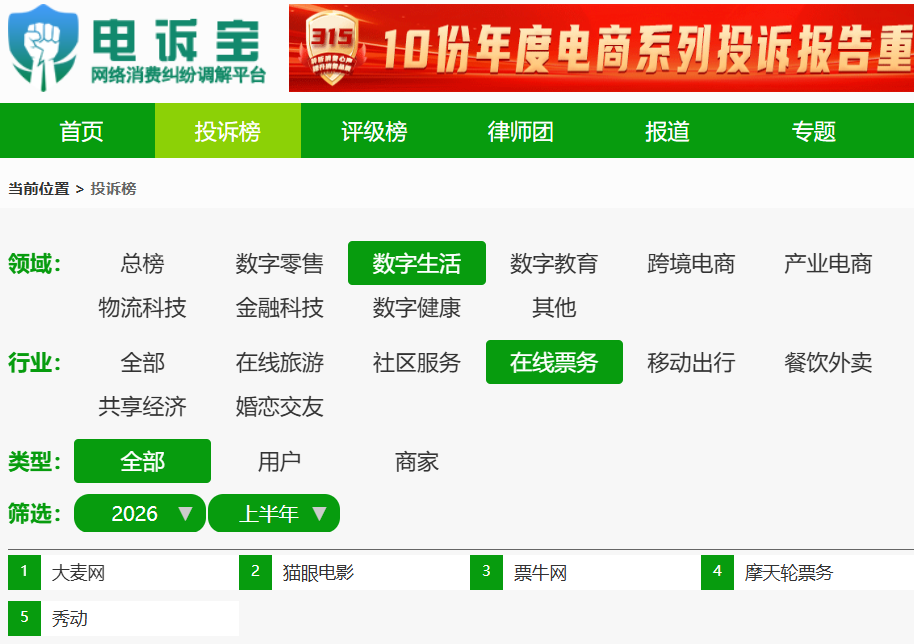Select the 数字教育 domain filter
This screenshot has height=644, width=914.
[x=554, y=263]
